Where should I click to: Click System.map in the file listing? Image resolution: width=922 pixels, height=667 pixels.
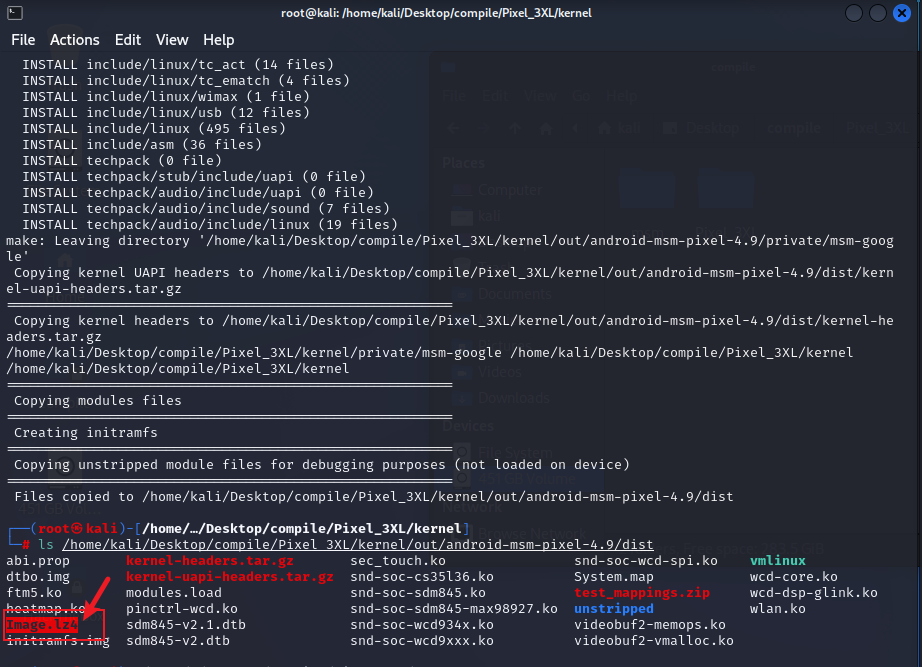[x=614, y=577]
